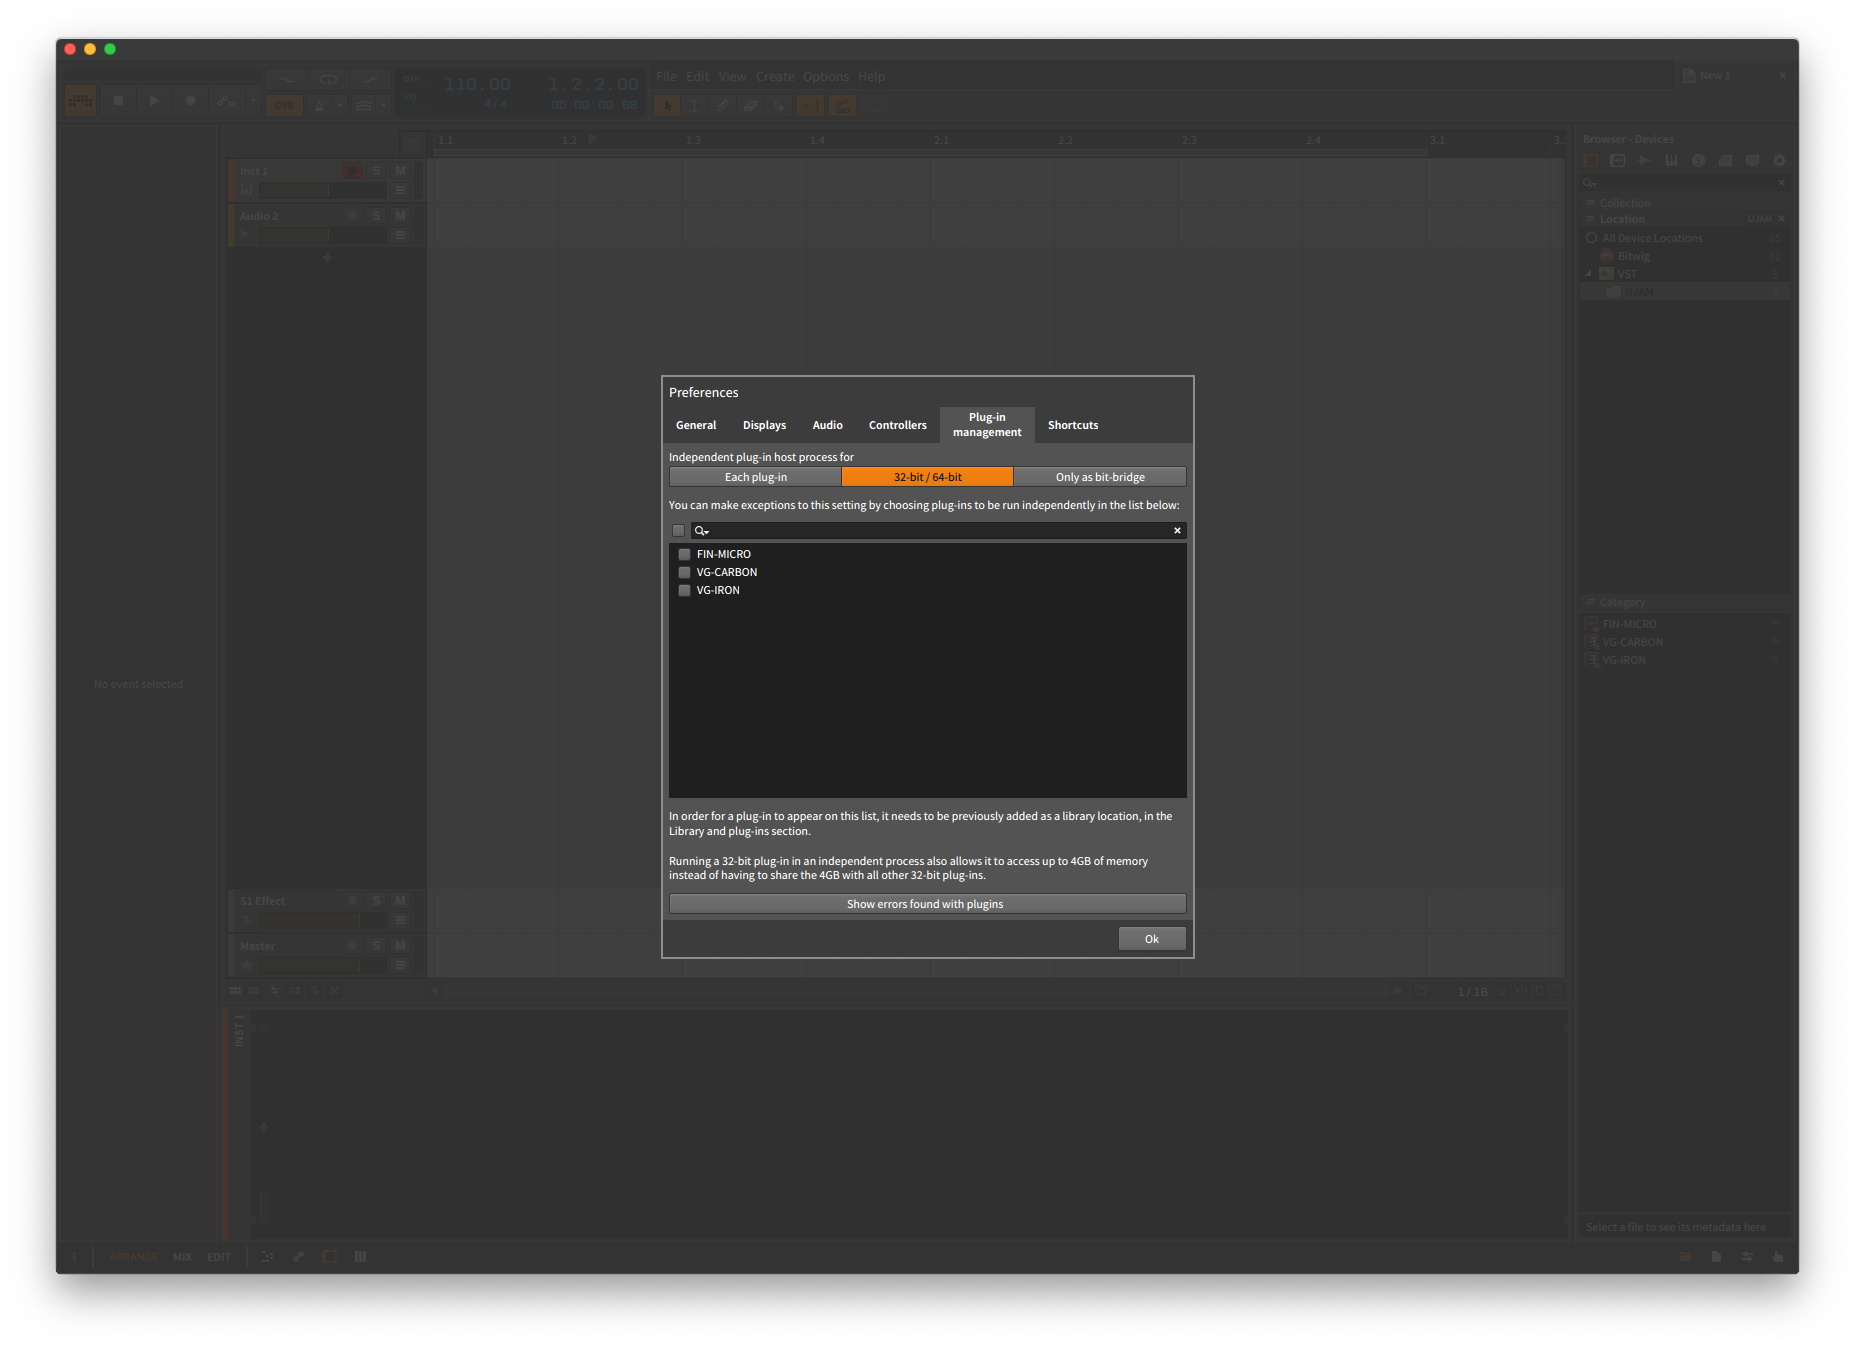The width and height of the screenshot is (1855, 1348).
Task: Click the tempo value 110.00
Action: click(x=477, y=84)
